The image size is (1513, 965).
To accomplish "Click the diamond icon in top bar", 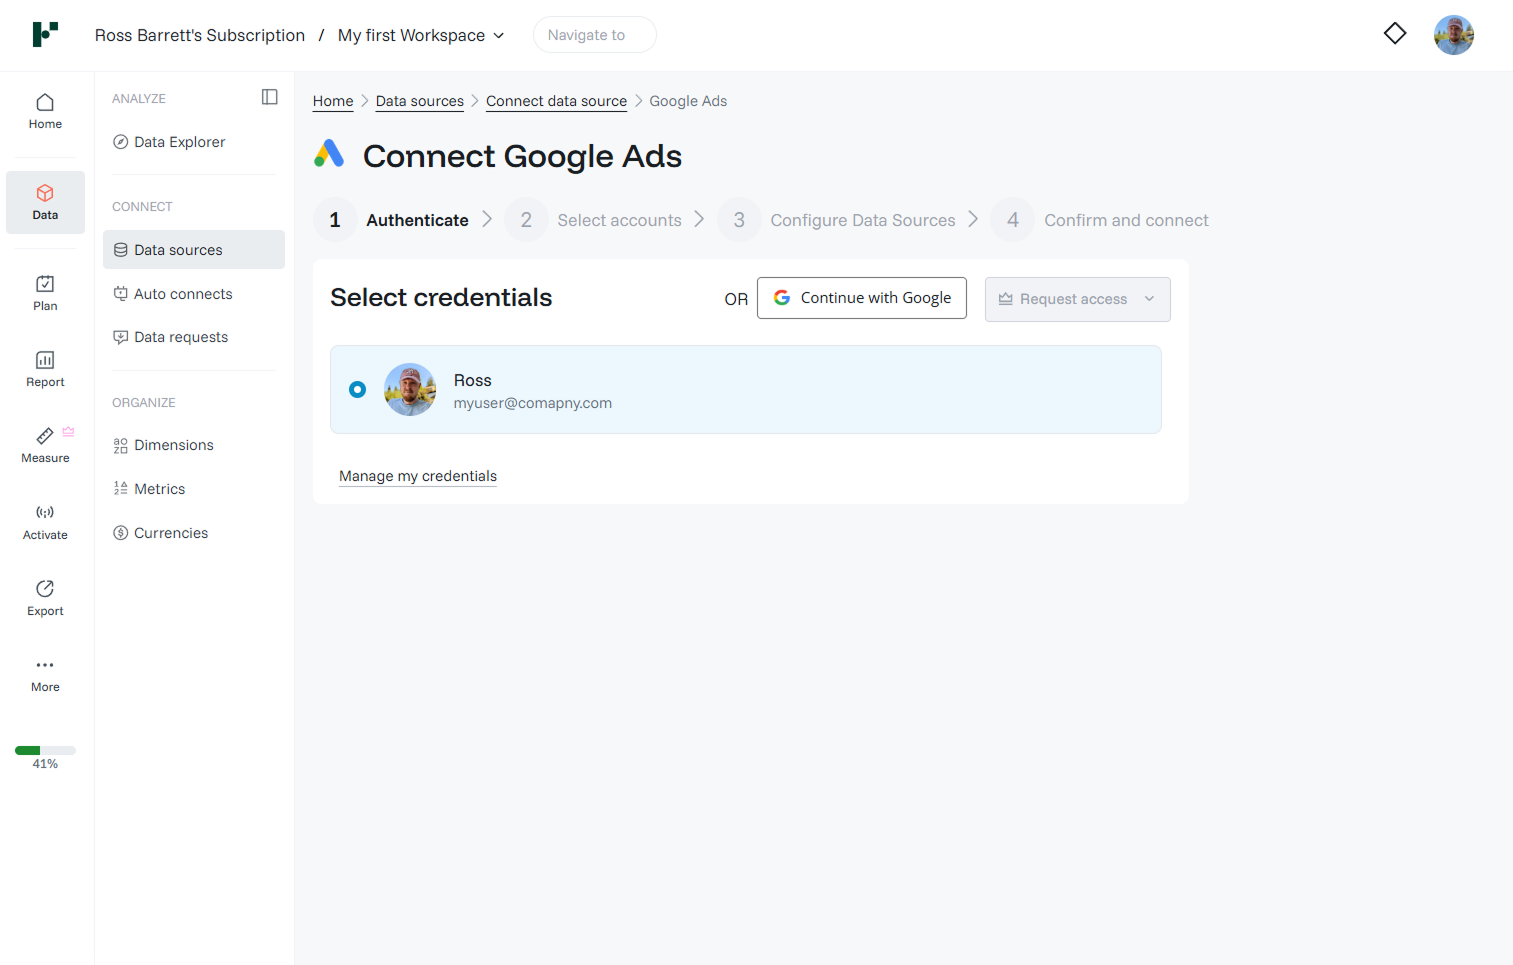I will pos(1395,34).
